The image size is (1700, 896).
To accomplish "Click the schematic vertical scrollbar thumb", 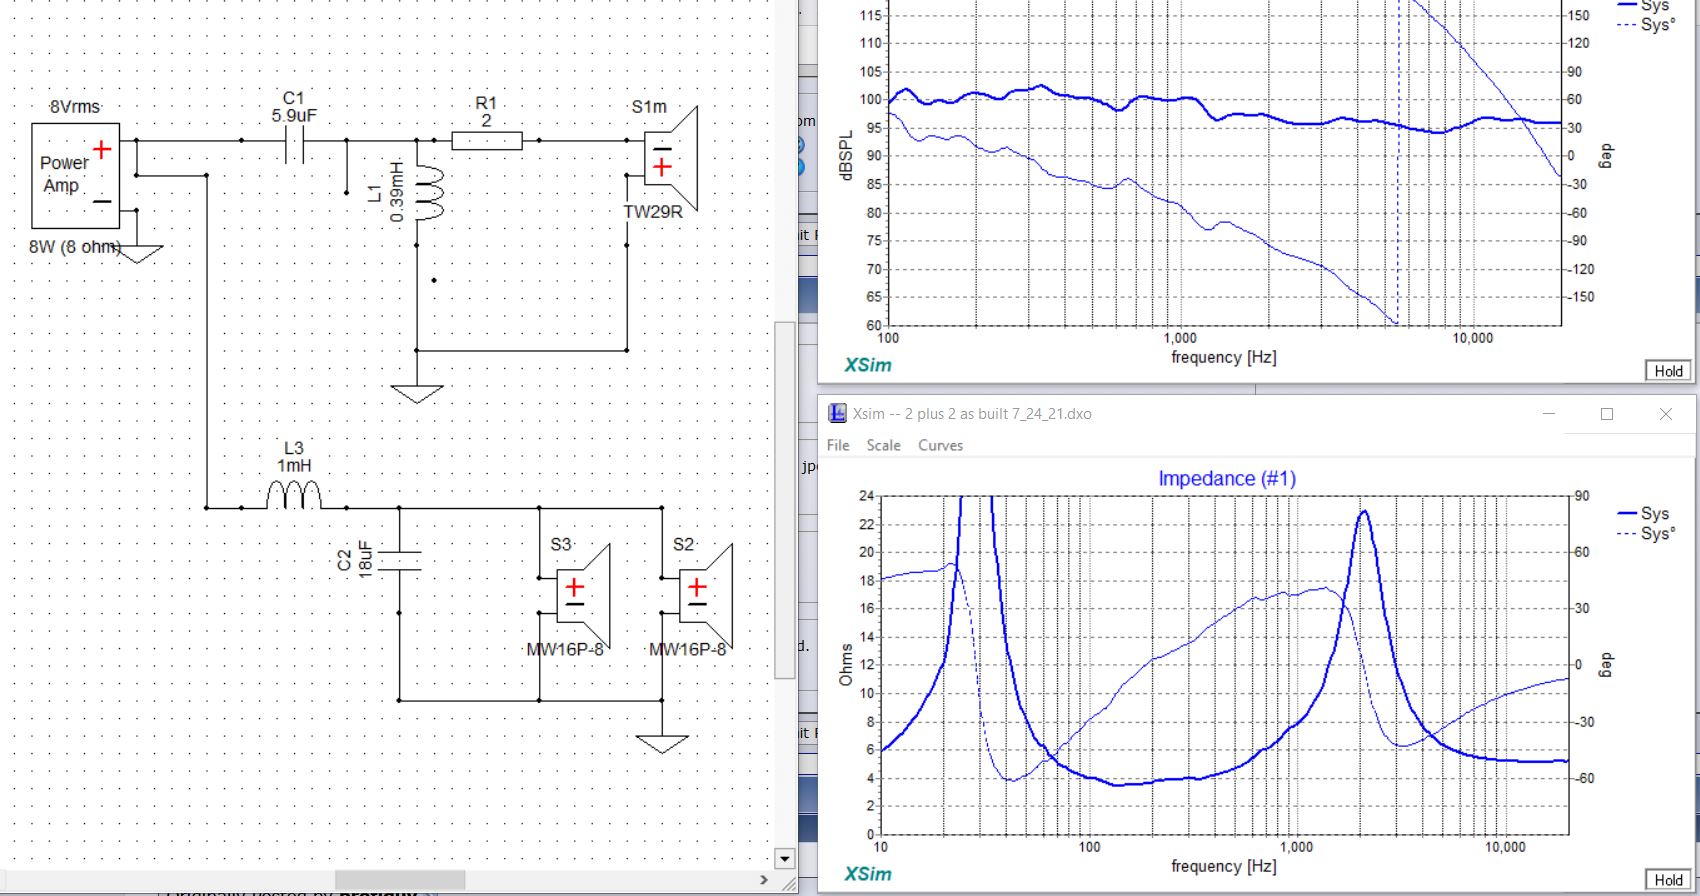I will pyautogui.click(x=785, y=500).
